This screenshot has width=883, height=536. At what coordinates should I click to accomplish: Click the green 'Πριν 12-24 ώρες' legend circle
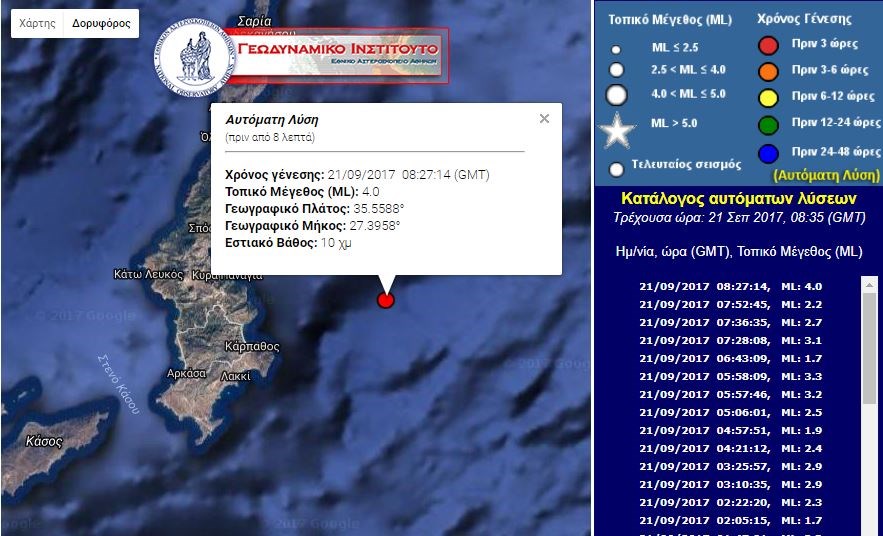[768, 124]
